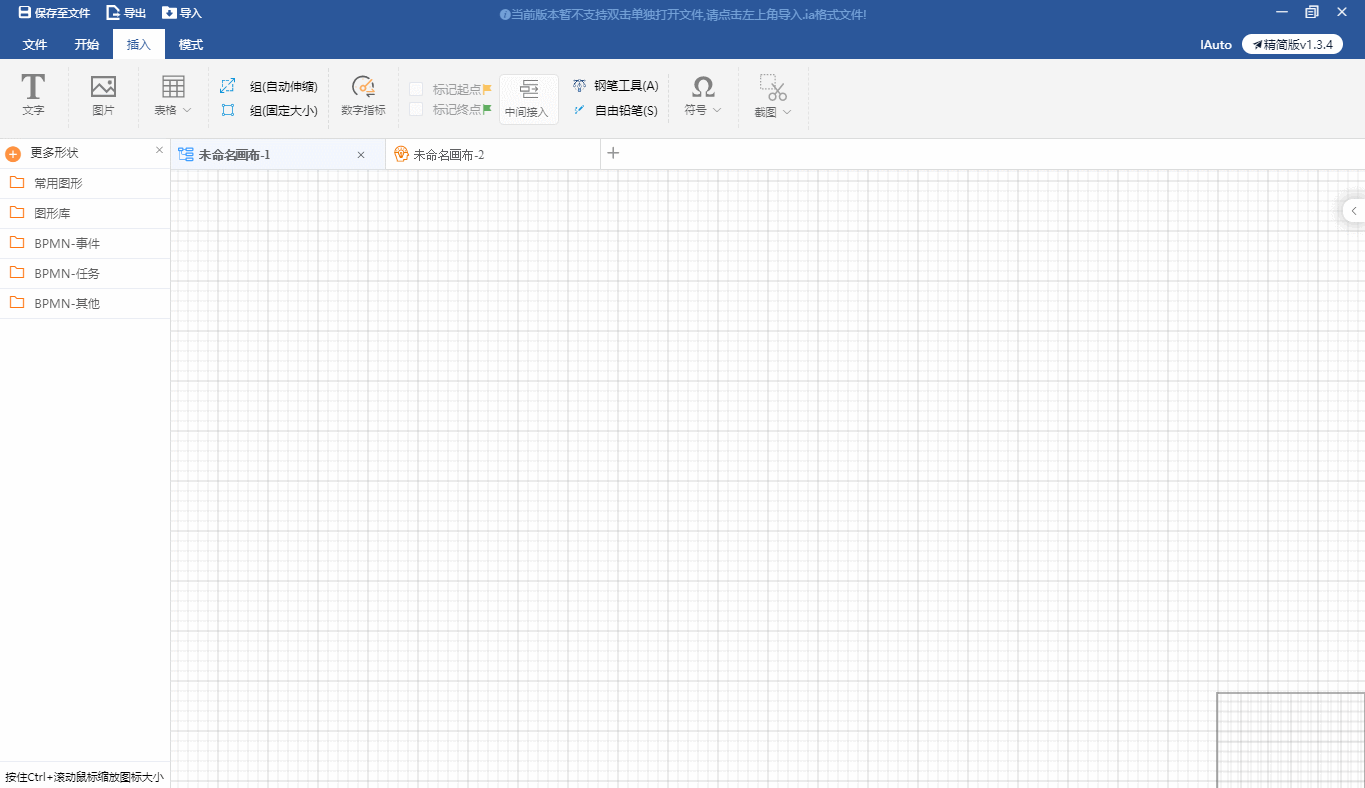Click the 更多形状 more shapes button

(54, 153)
